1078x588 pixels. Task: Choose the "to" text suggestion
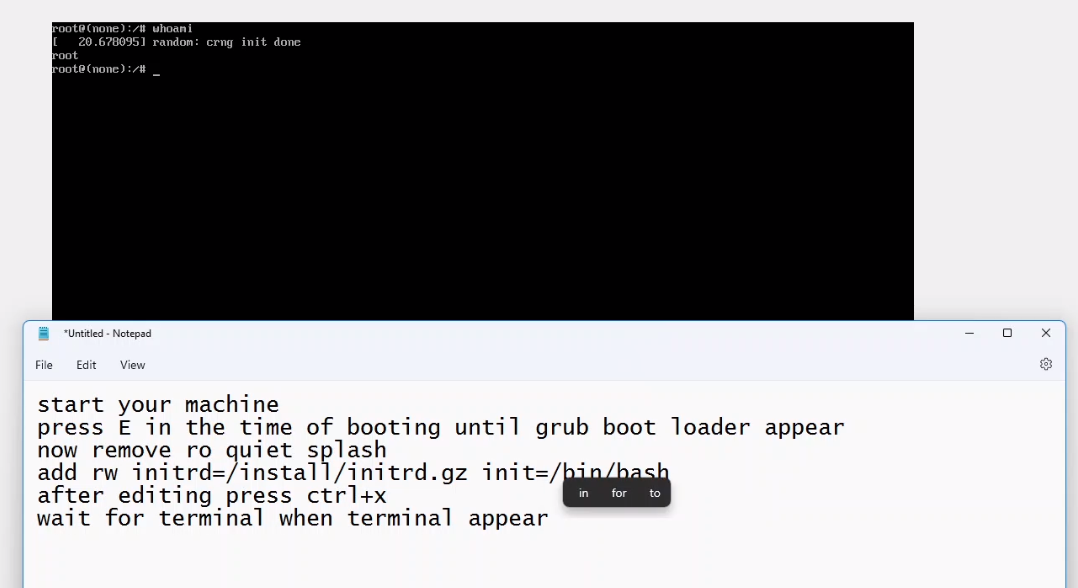pyautogui.click(x=654, y=493)
